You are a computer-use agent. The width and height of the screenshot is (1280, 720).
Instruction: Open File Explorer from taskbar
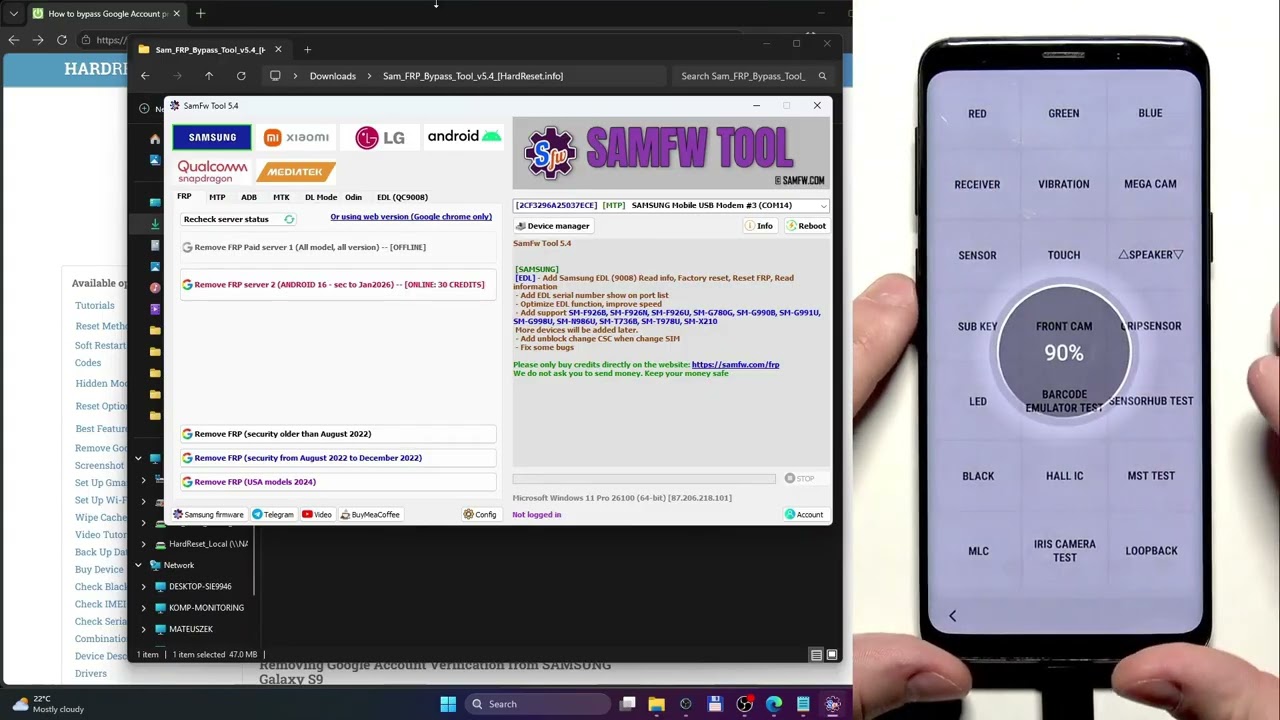656,704
